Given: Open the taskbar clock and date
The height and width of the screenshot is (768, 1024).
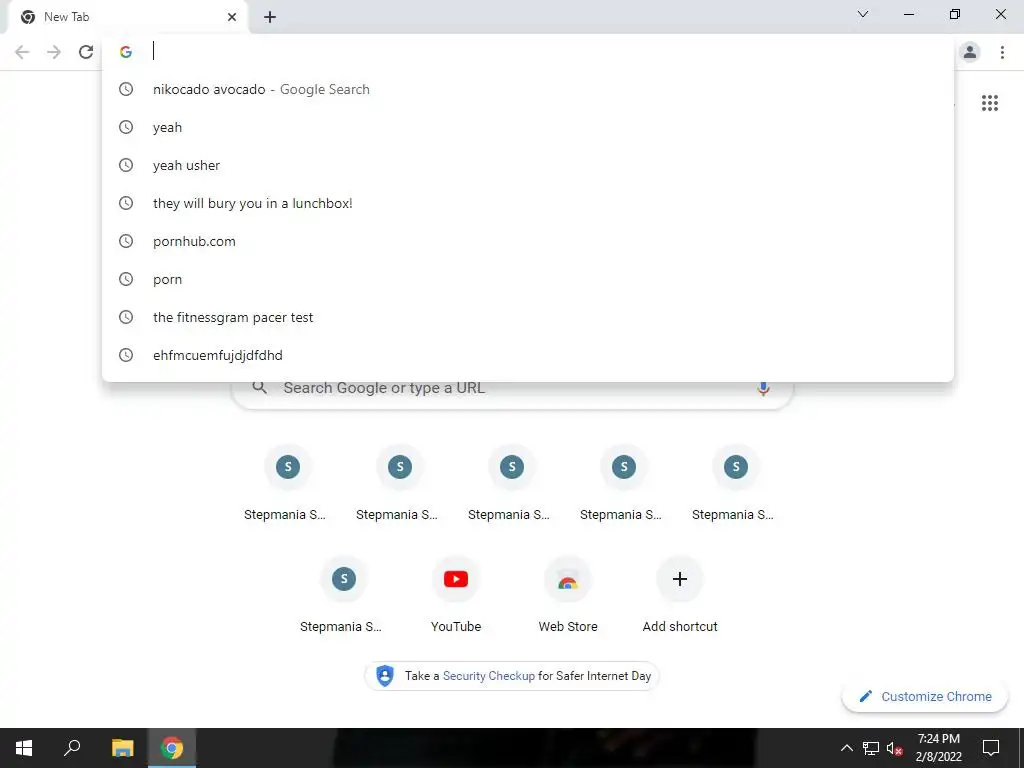Looking at the screenshot, I should pyautogui.click(x=938, y=748).
